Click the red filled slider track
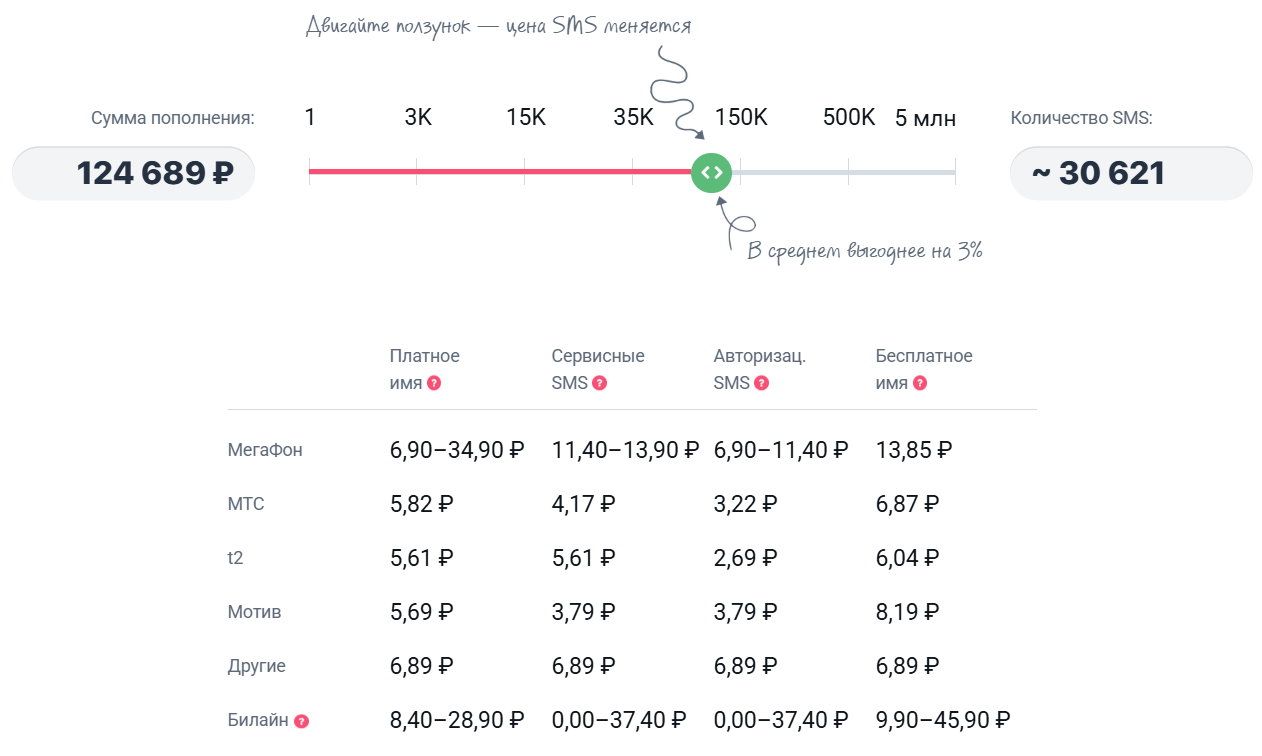Screen dimensions: 1262x756 point(500,172)
